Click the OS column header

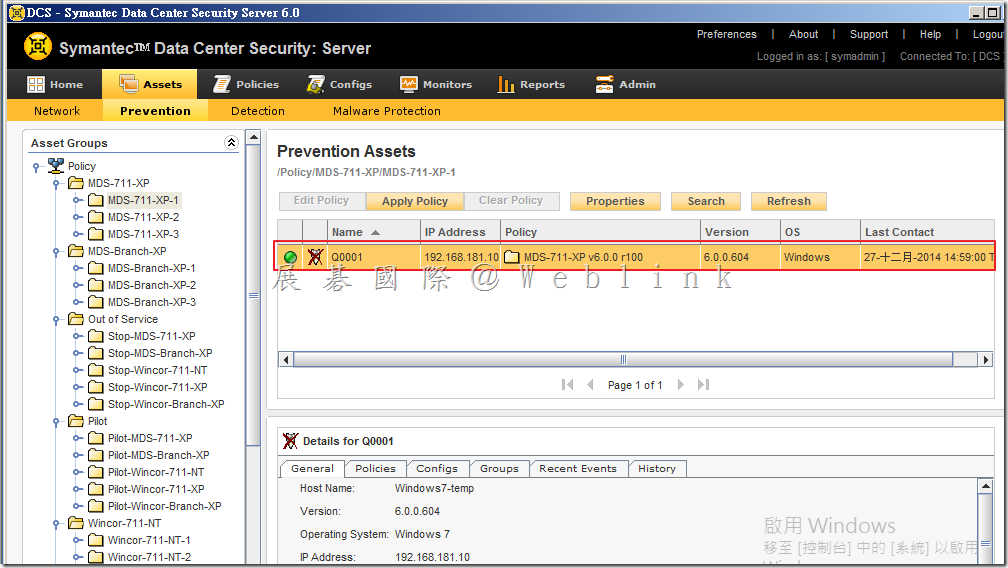pos(820,232)
